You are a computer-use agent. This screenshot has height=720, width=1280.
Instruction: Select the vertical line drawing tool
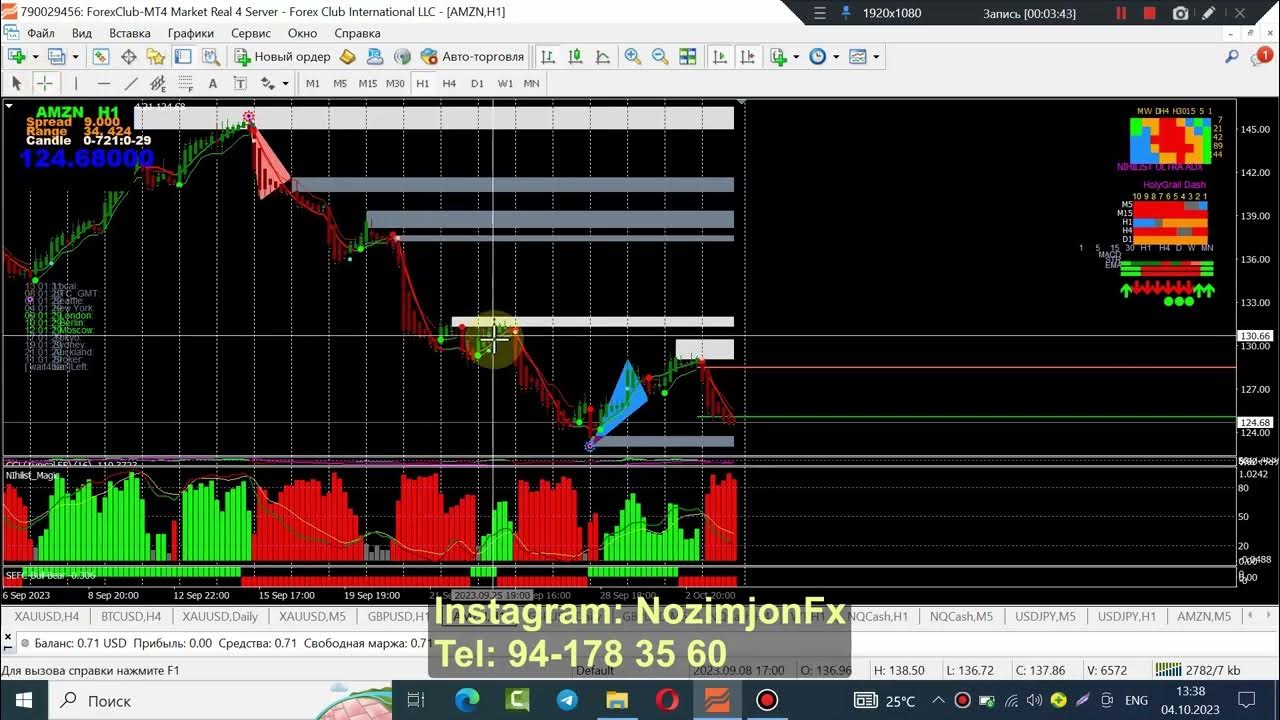click(x=76, y=83)
